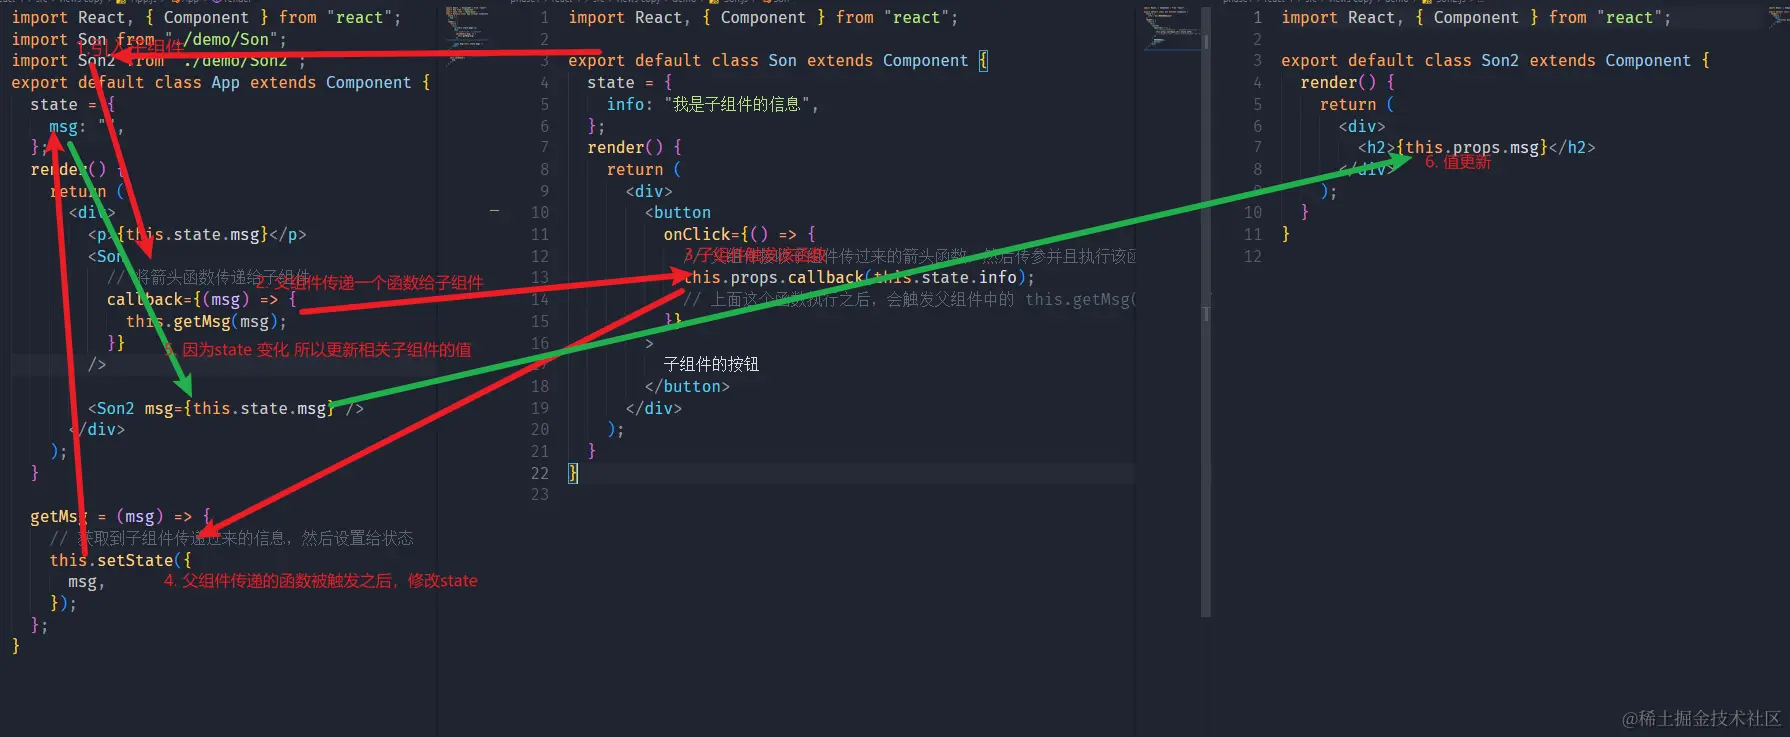Click line number 3 in Son2 pane

(1257, 60)
